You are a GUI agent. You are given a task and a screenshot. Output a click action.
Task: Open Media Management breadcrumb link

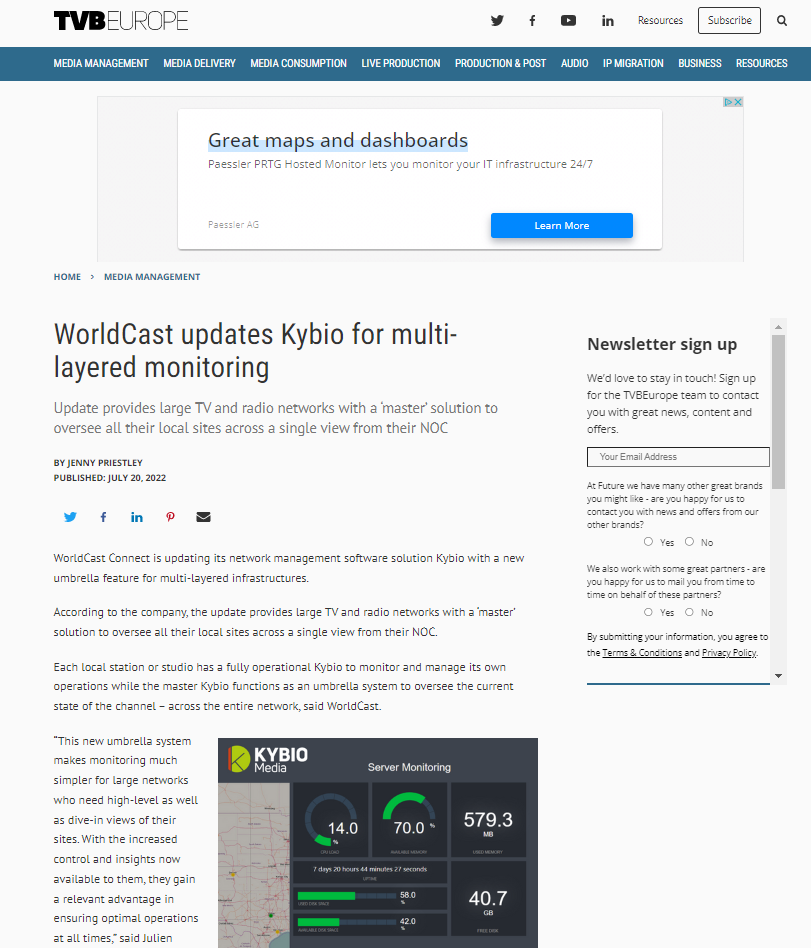pyautogui.click(x=152, y=277)
